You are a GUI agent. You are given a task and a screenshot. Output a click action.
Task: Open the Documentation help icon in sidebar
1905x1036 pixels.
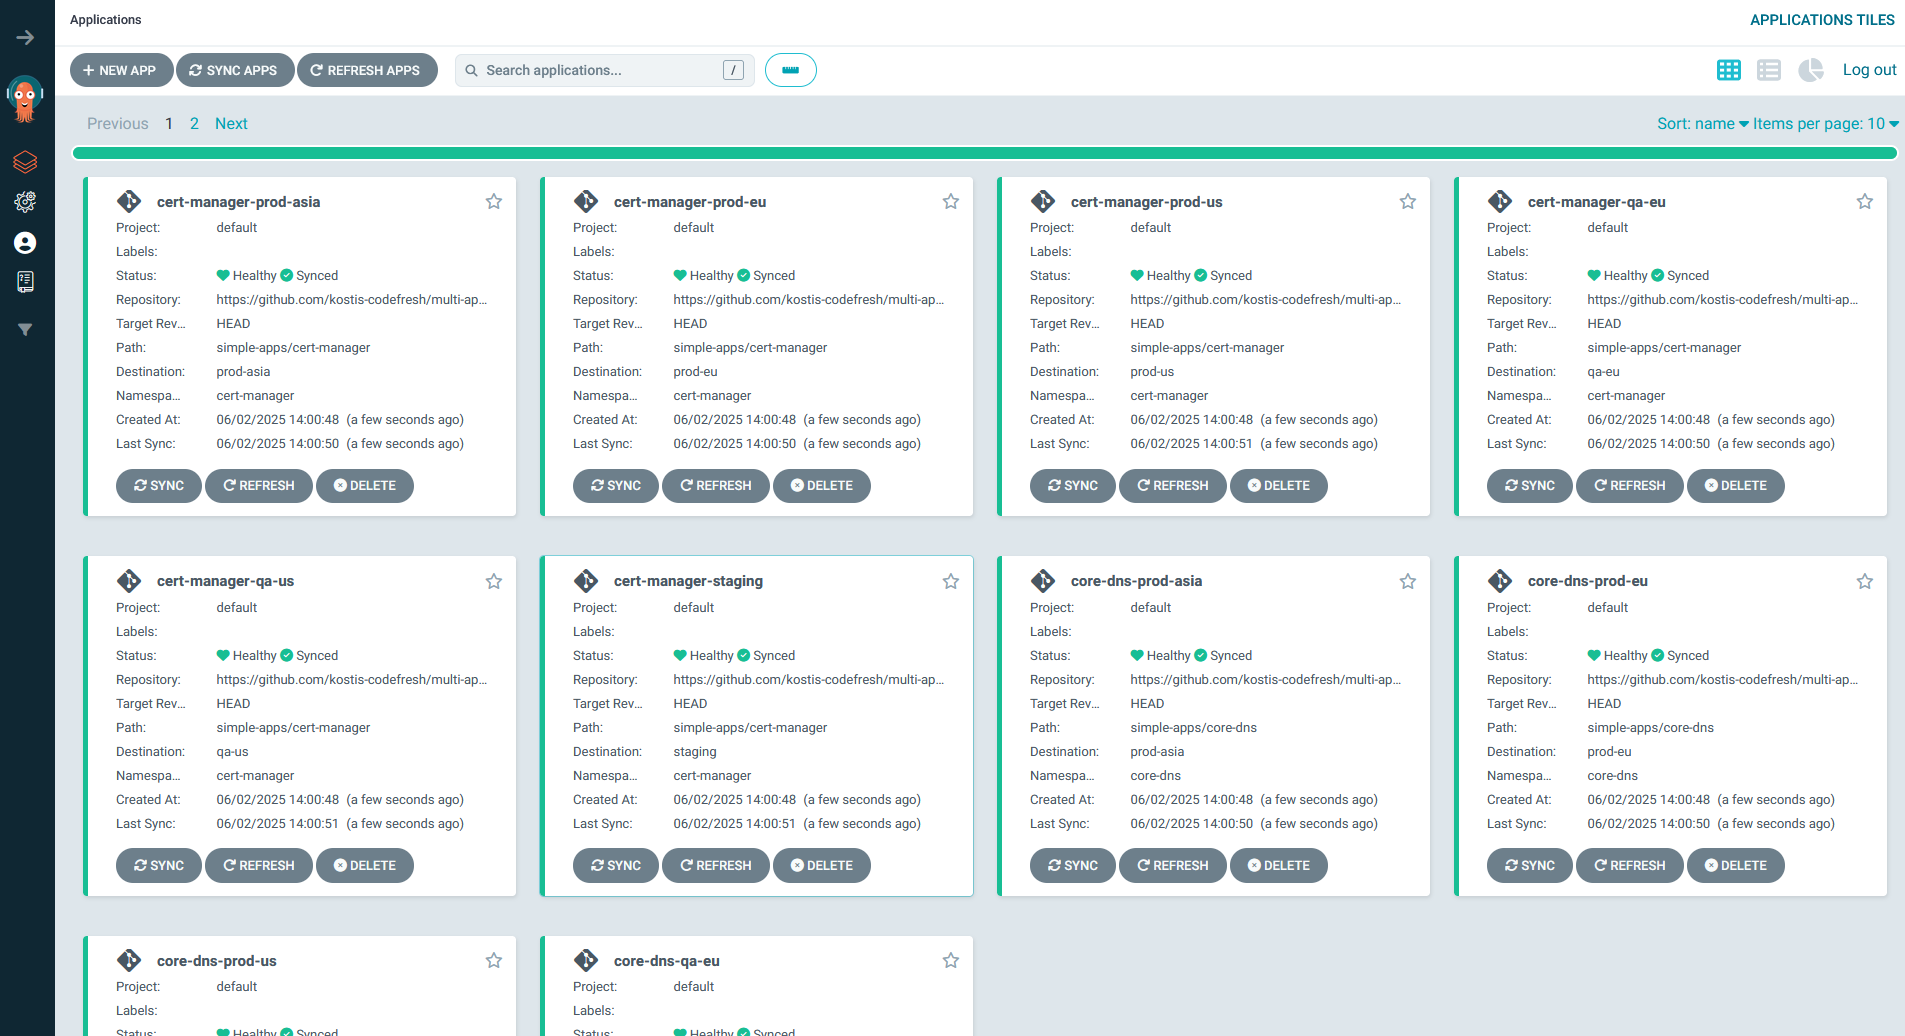[x=25, y=282]
